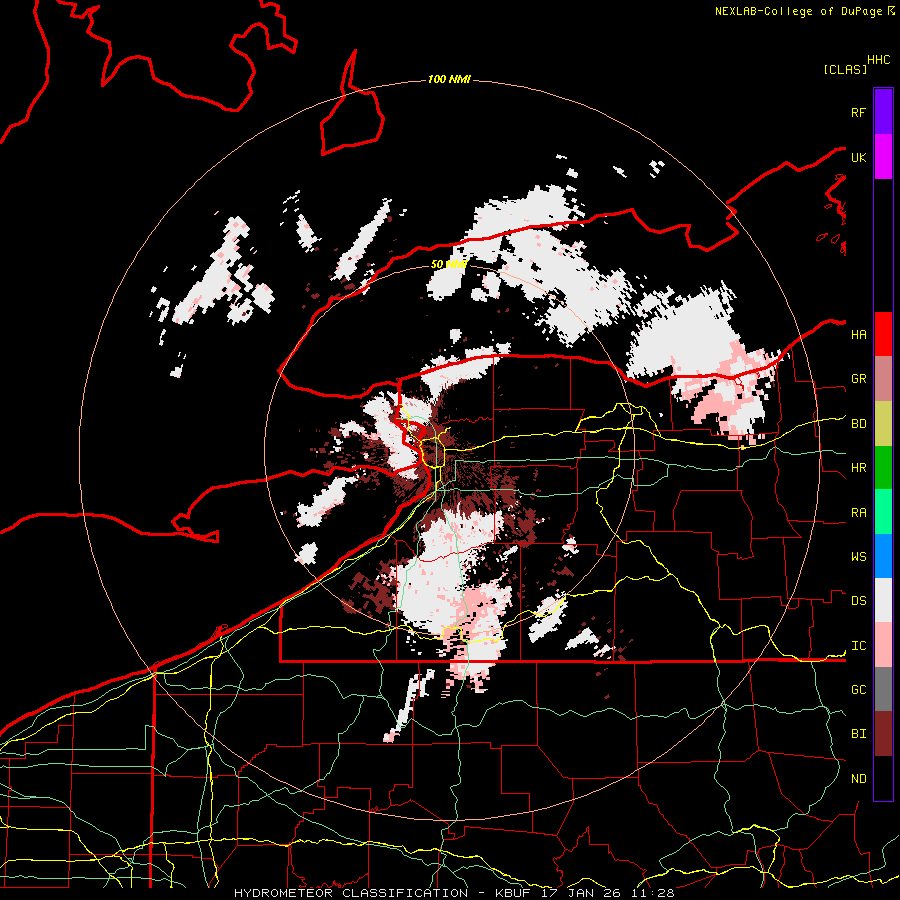Click the RF purple legend swatch
The width and height of the screenshot is (900, 900).
pyautogui.click(x=883, y=112)
